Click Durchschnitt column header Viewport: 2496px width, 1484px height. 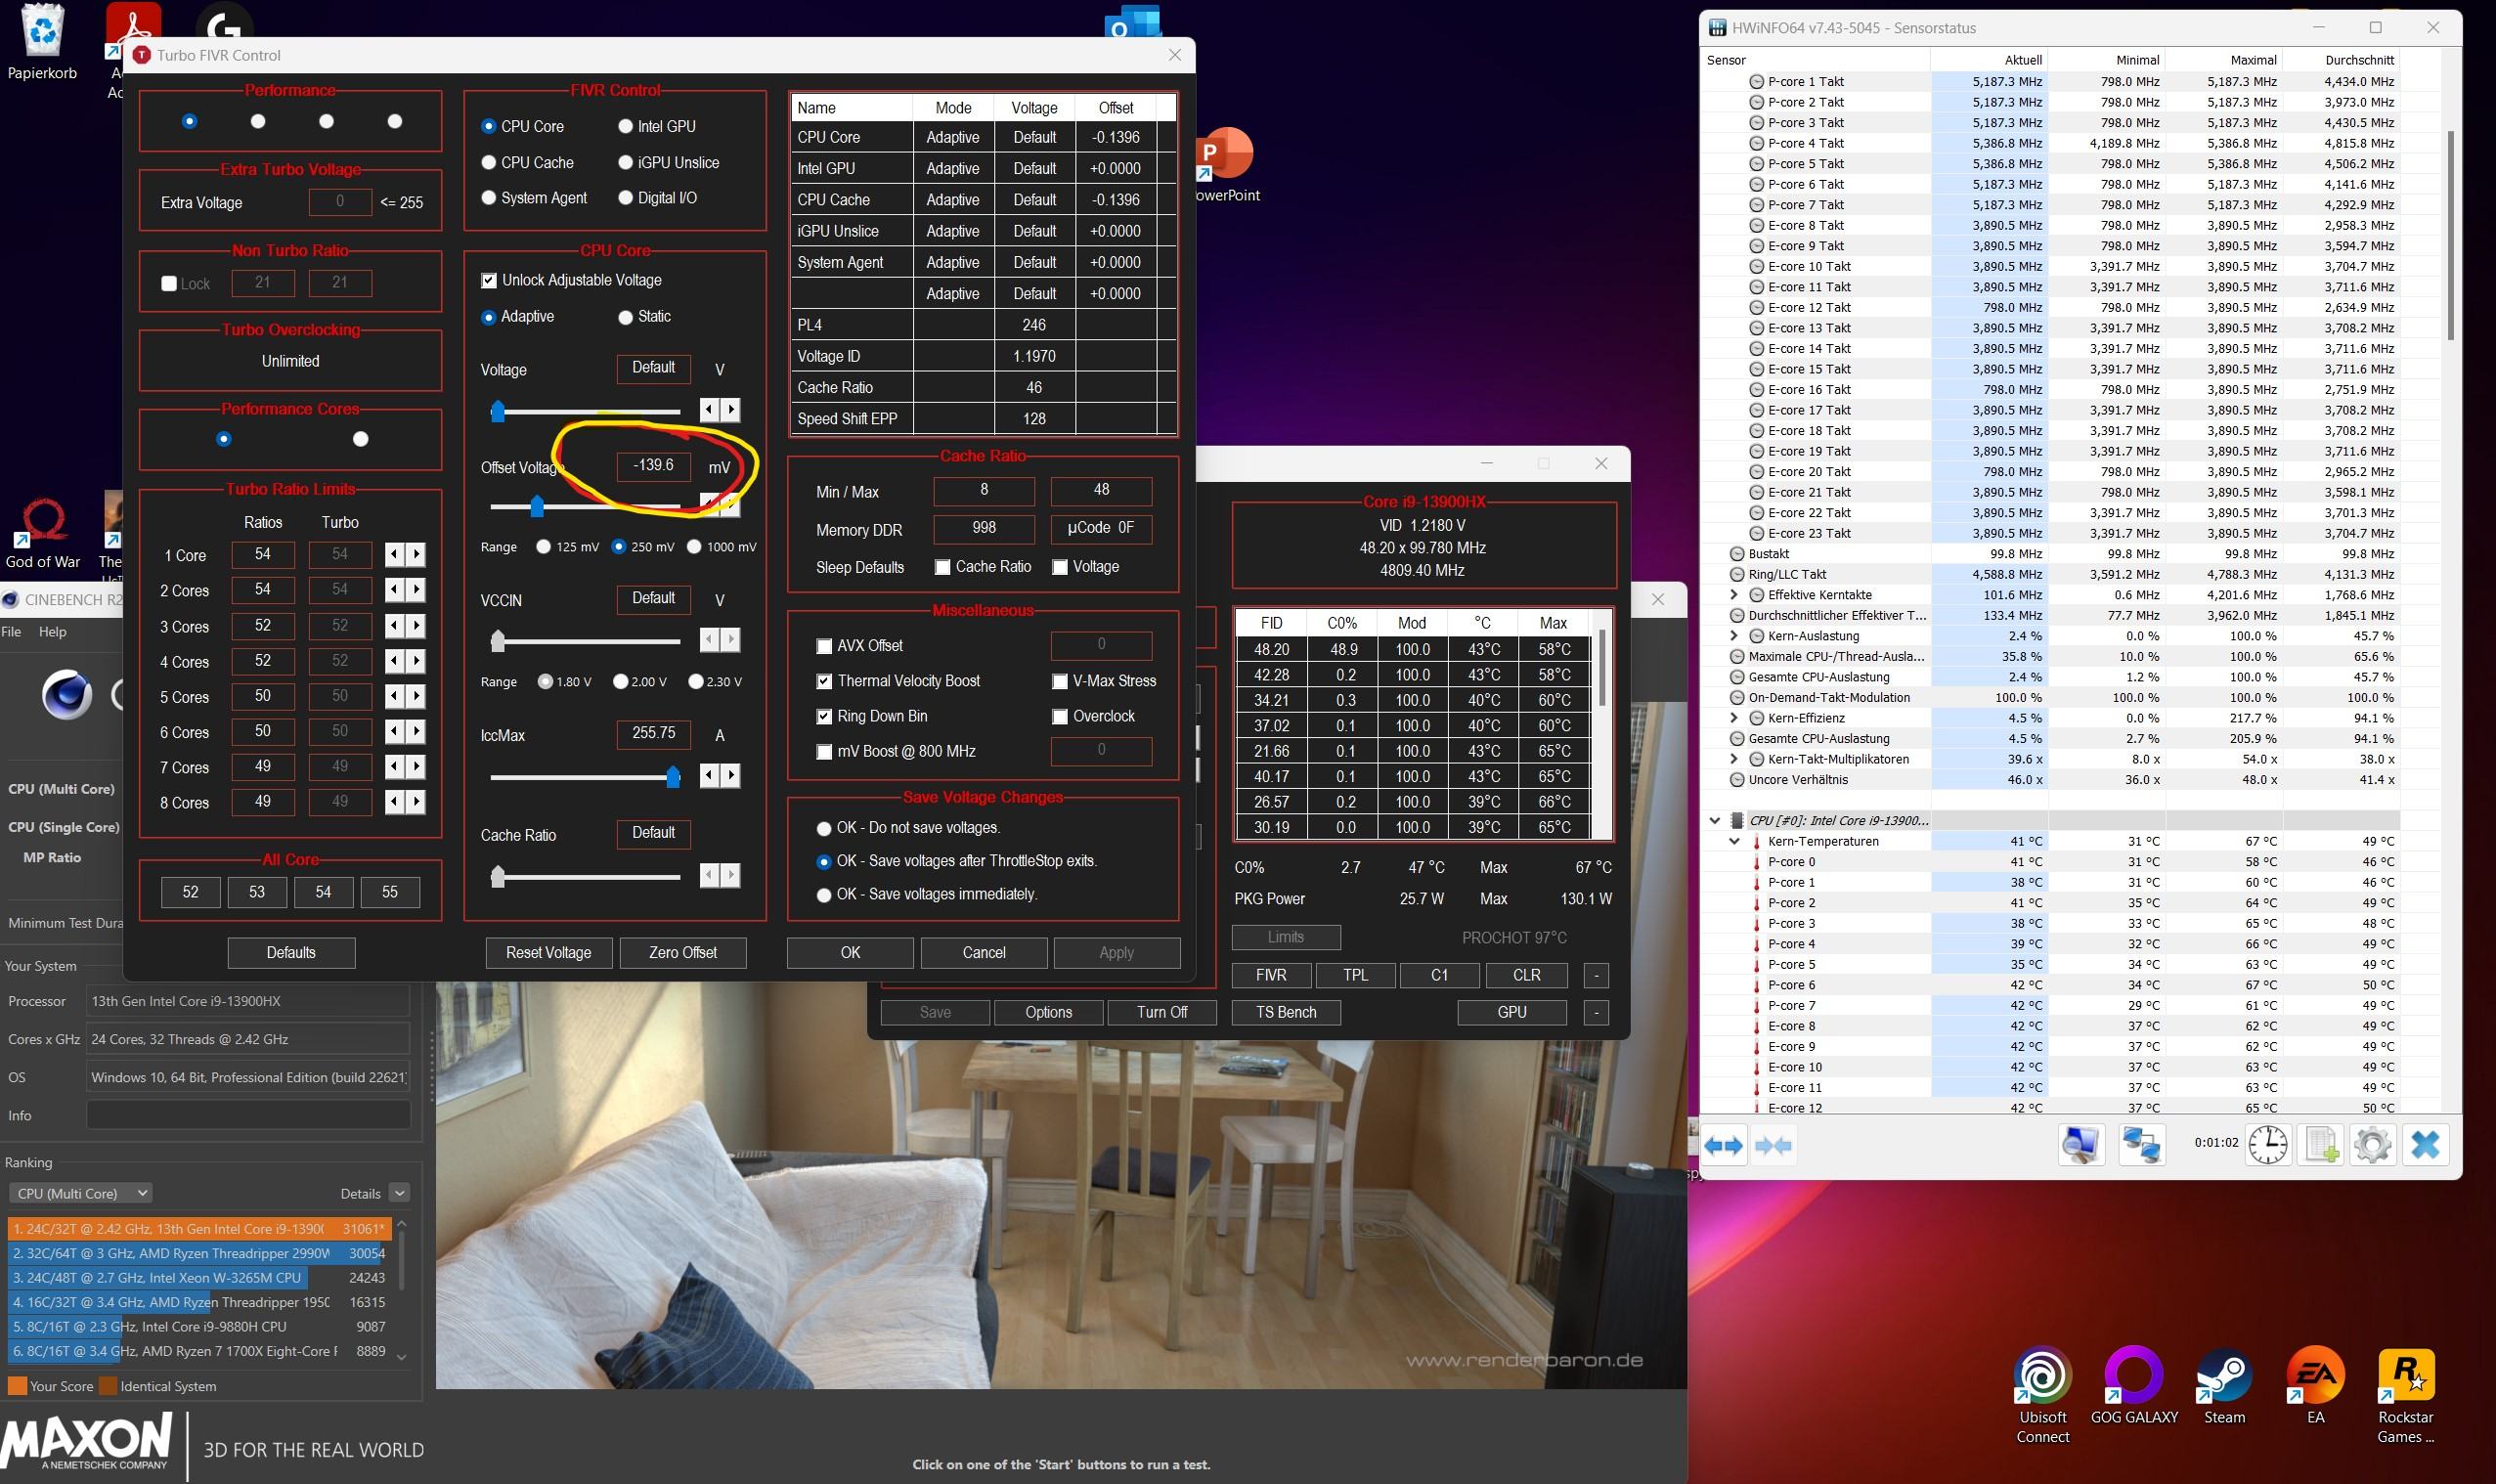coord(2340,60)
